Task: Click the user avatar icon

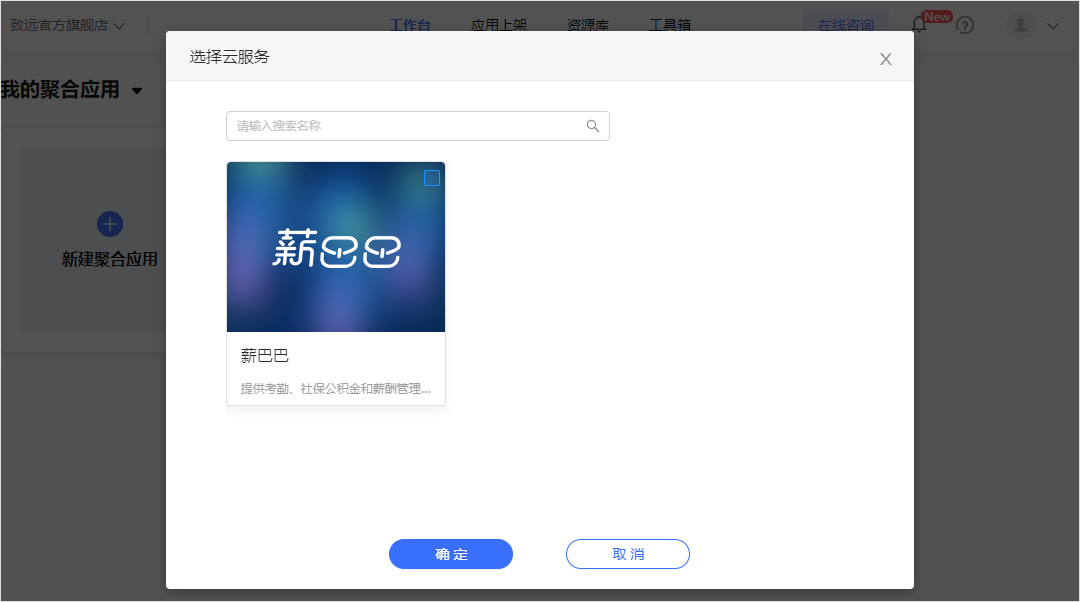Action: [x=1021, y=25]
